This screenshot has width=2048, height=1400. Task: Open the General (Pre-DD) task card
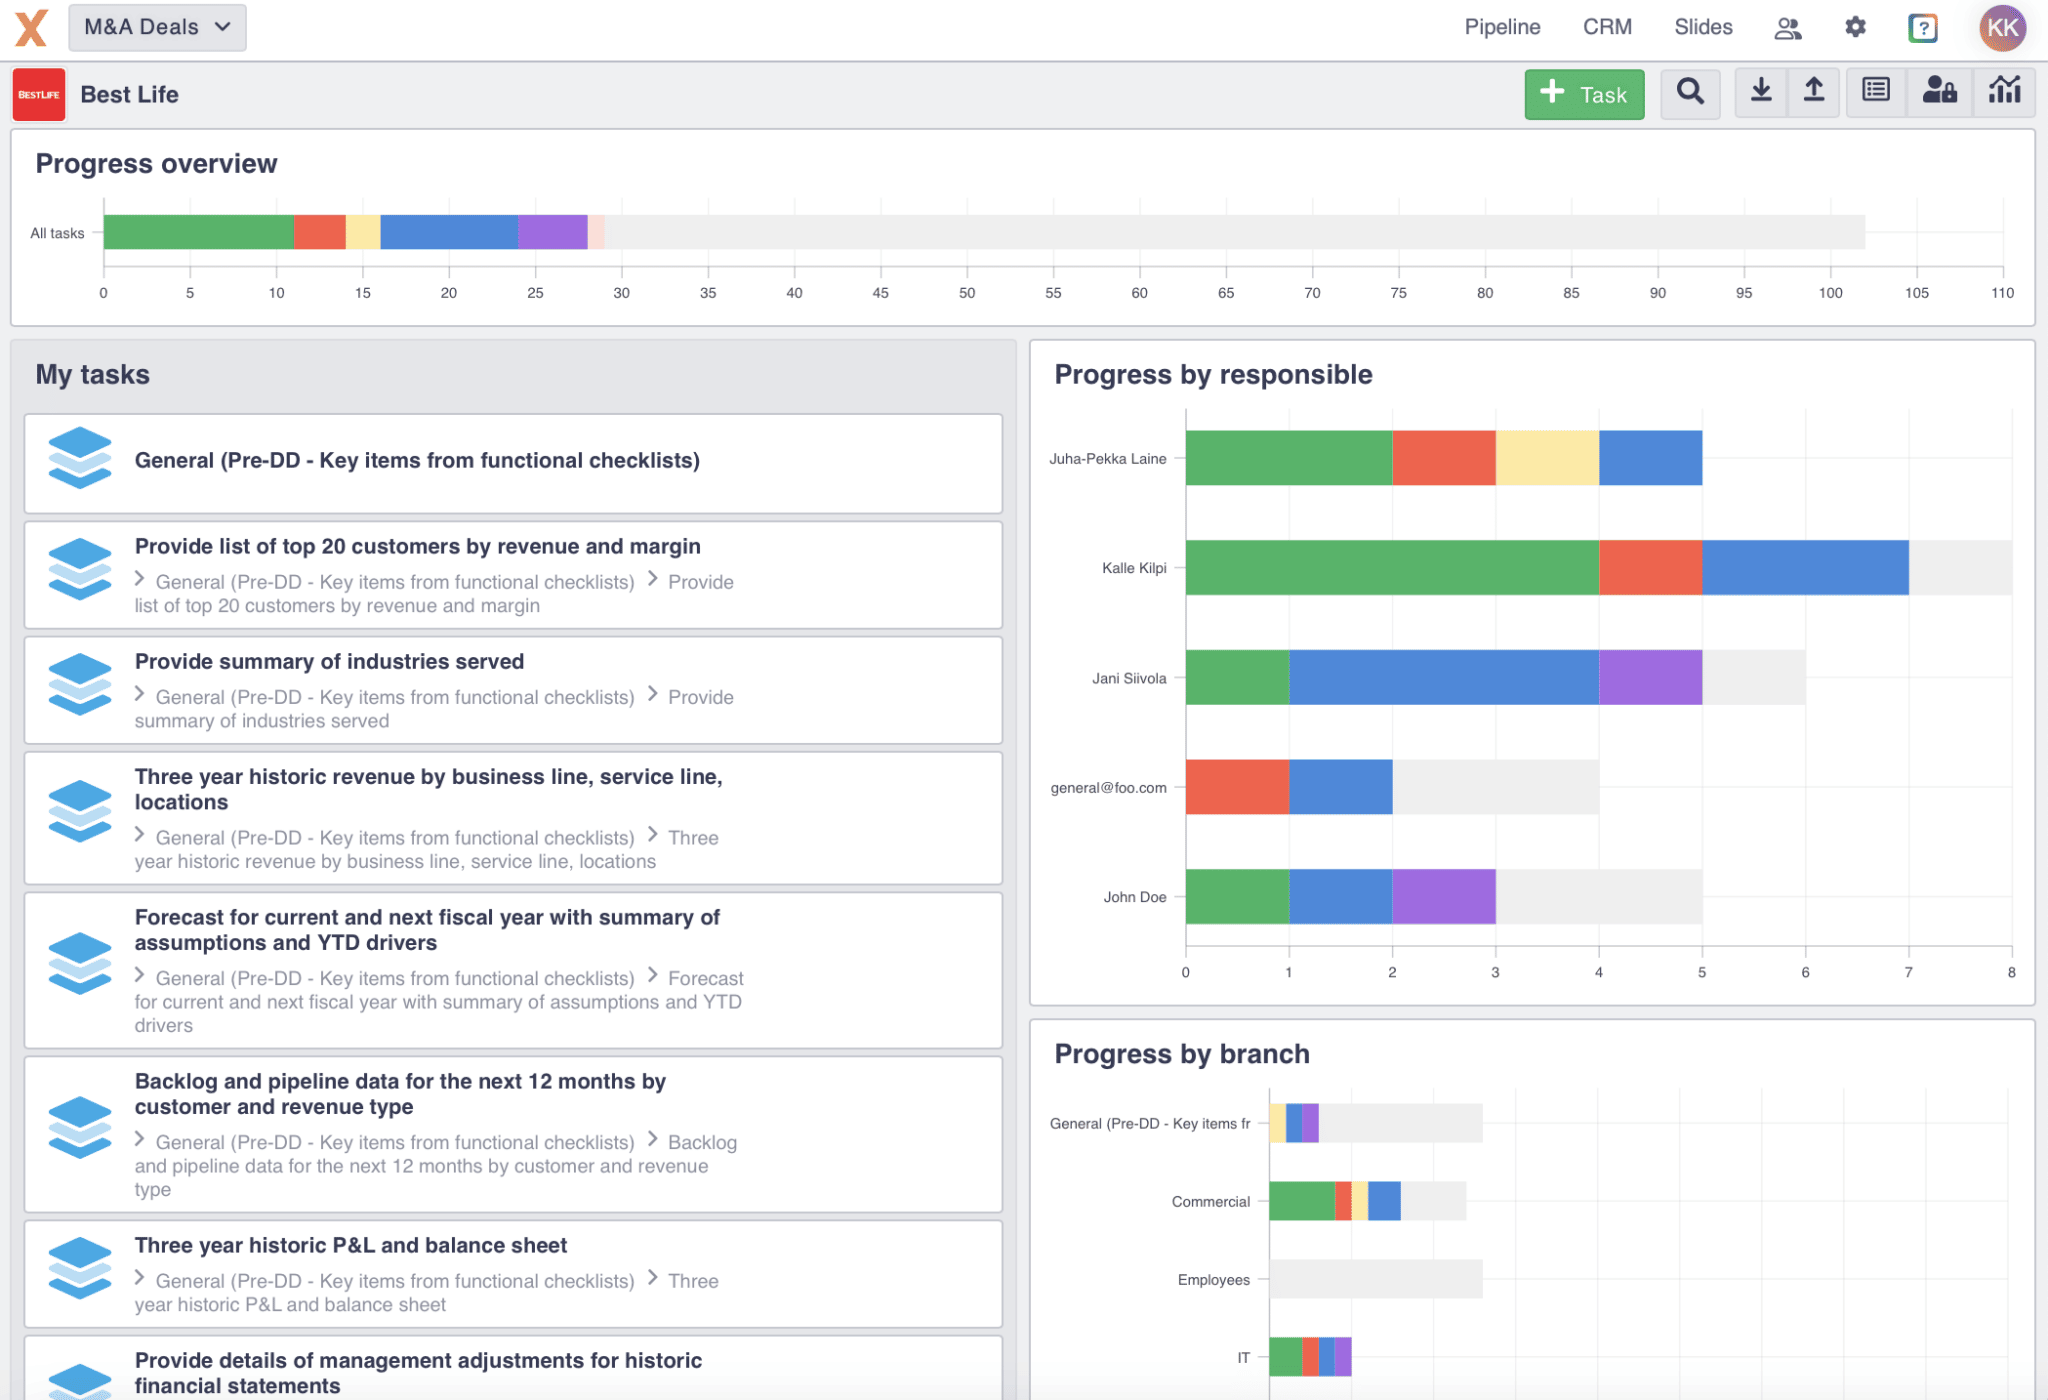tap(513, 463)
